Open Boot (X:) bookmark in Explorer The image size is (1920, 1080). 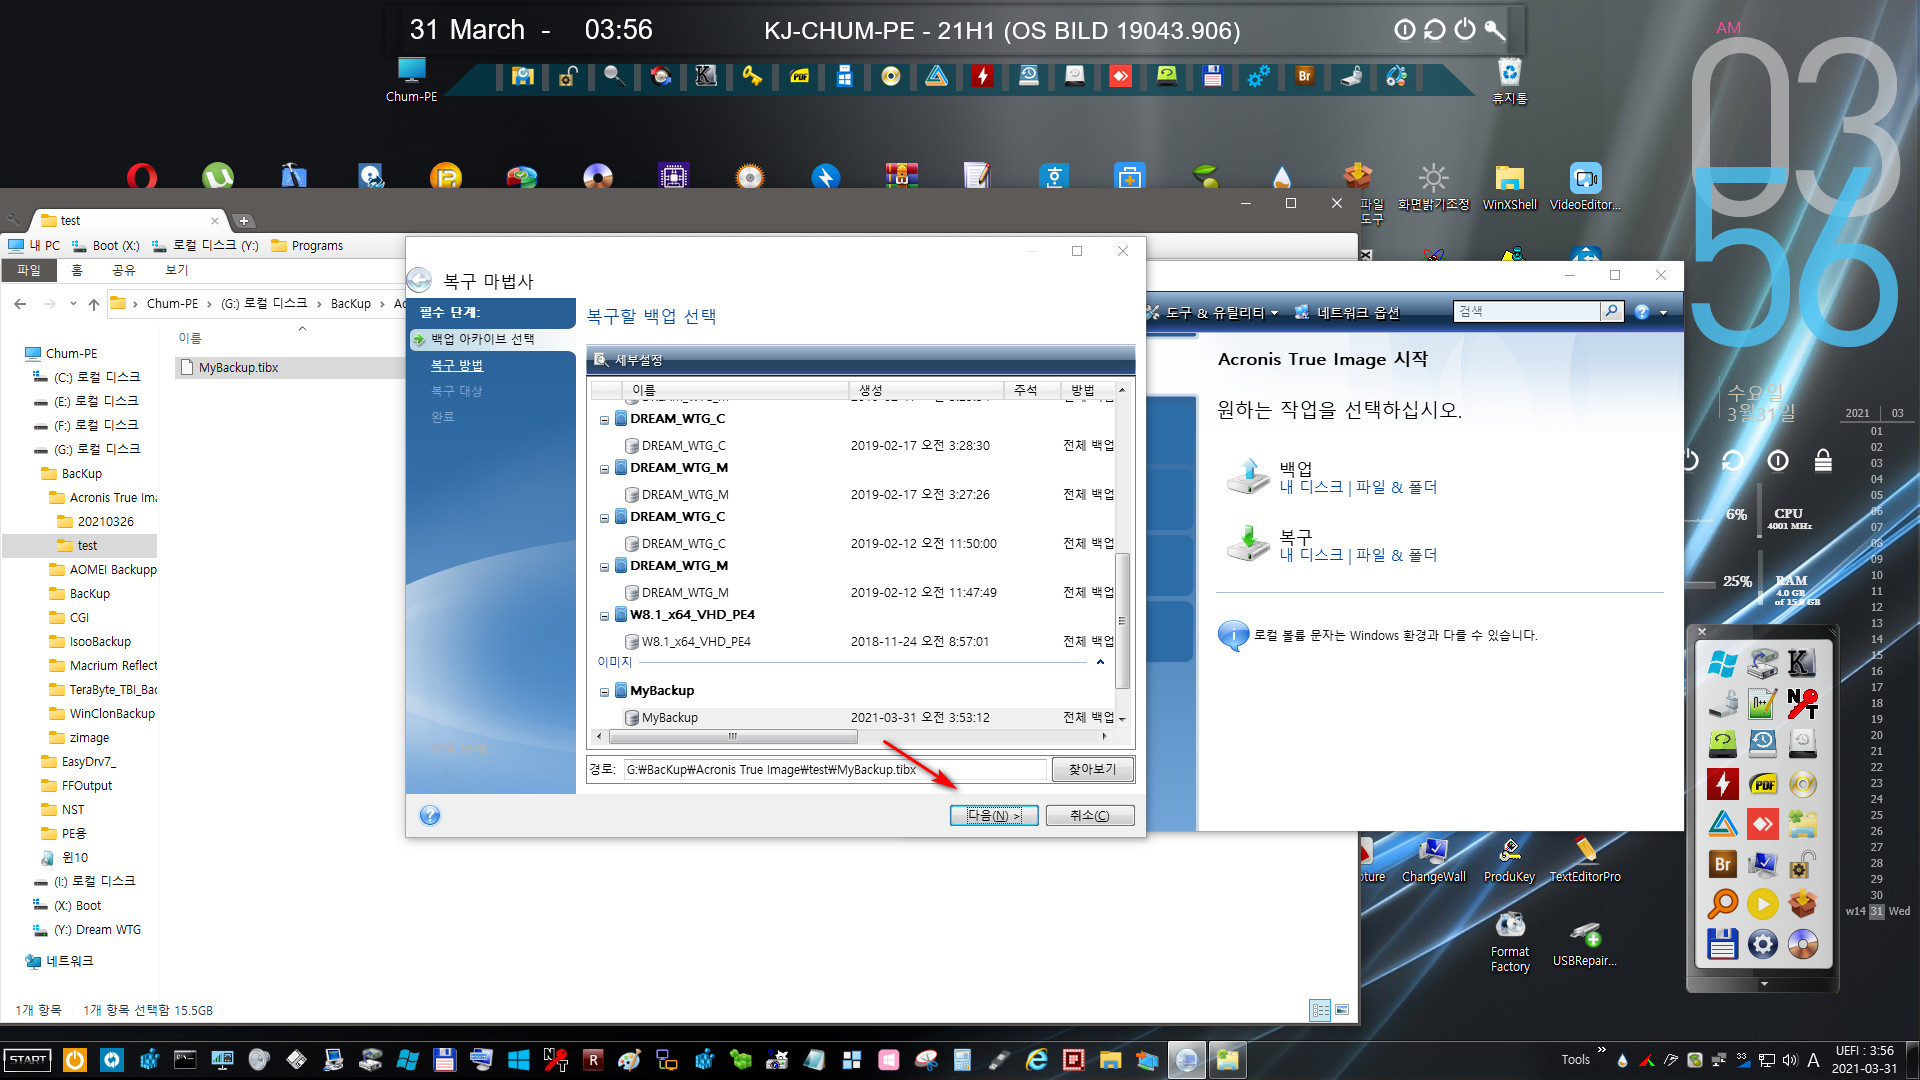pyautogui.click(x=106, y=245)
